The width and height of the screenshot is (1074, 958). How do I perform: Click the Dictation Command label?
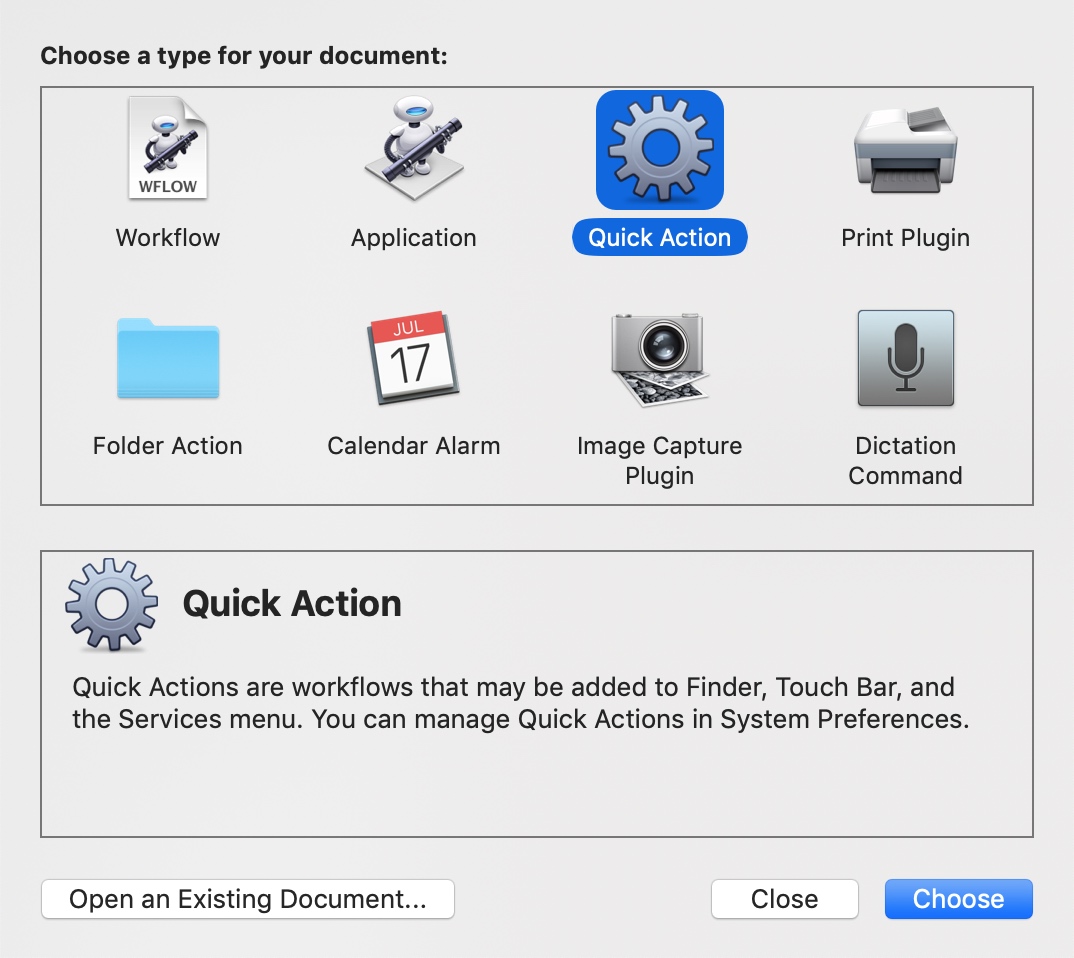pos(906,461)
